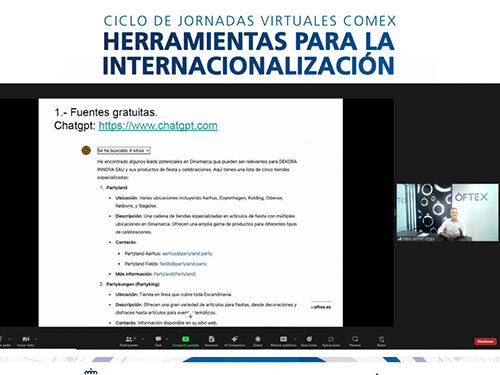Select the speaker video thumbnail with OFTEX logo
The height and width of the screenshot is (375, 500).
(x=448, y=212)
